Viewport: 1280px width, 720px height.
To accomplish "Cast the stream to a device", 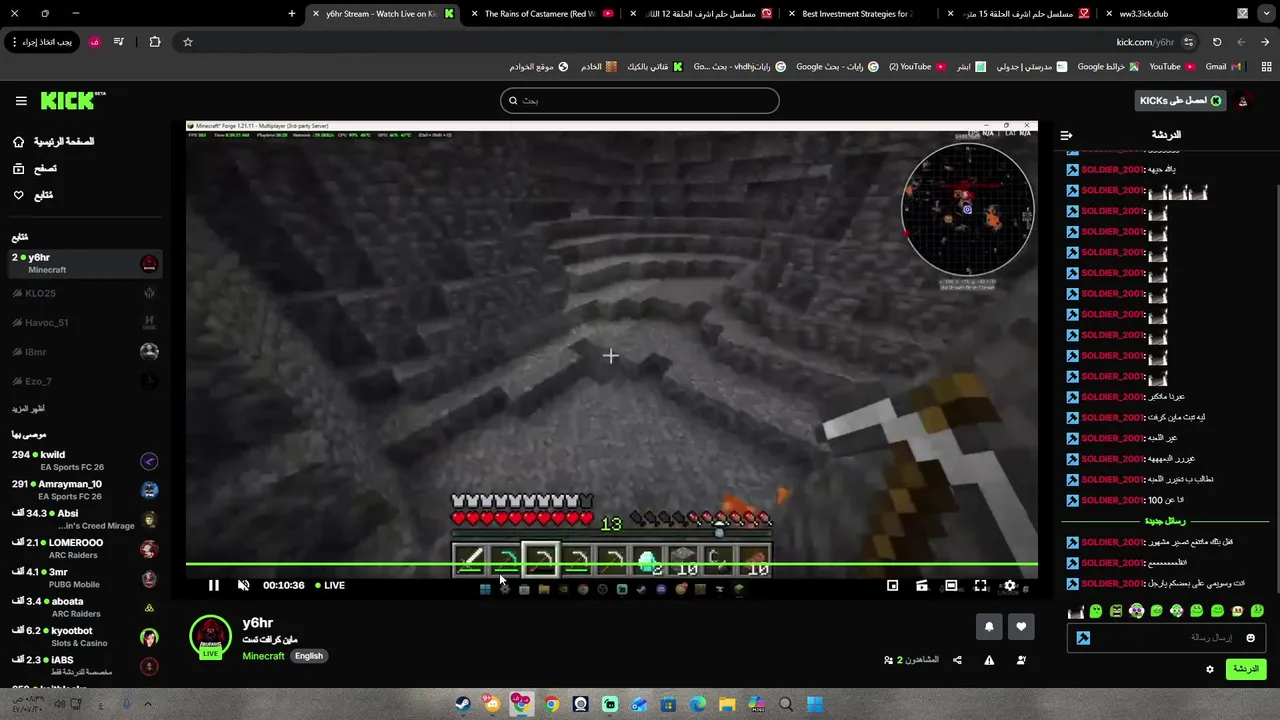I will 922,585.
